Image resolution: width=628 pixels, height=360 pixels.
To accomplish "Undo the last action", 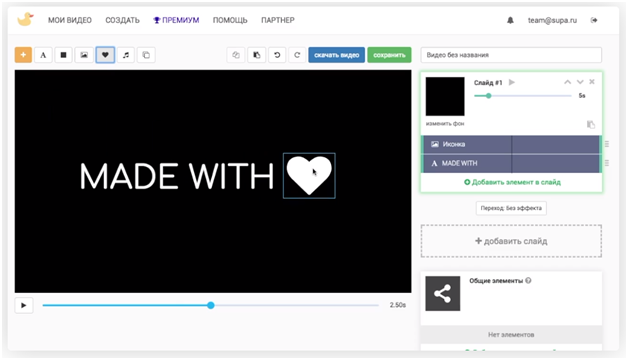I will pyautogui.click(x=277, y=55).
